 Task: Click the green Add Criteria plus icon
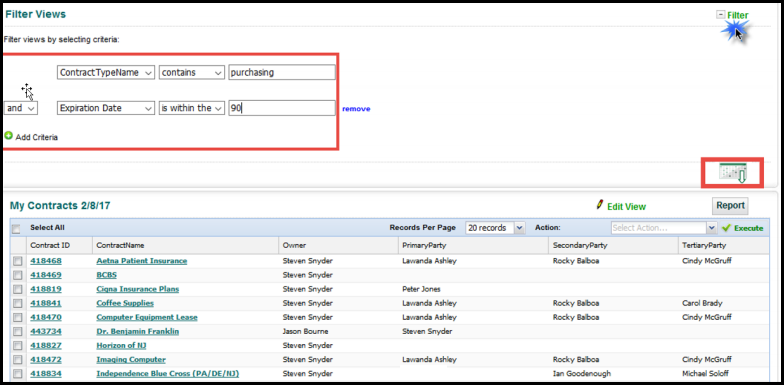point(8,136)
